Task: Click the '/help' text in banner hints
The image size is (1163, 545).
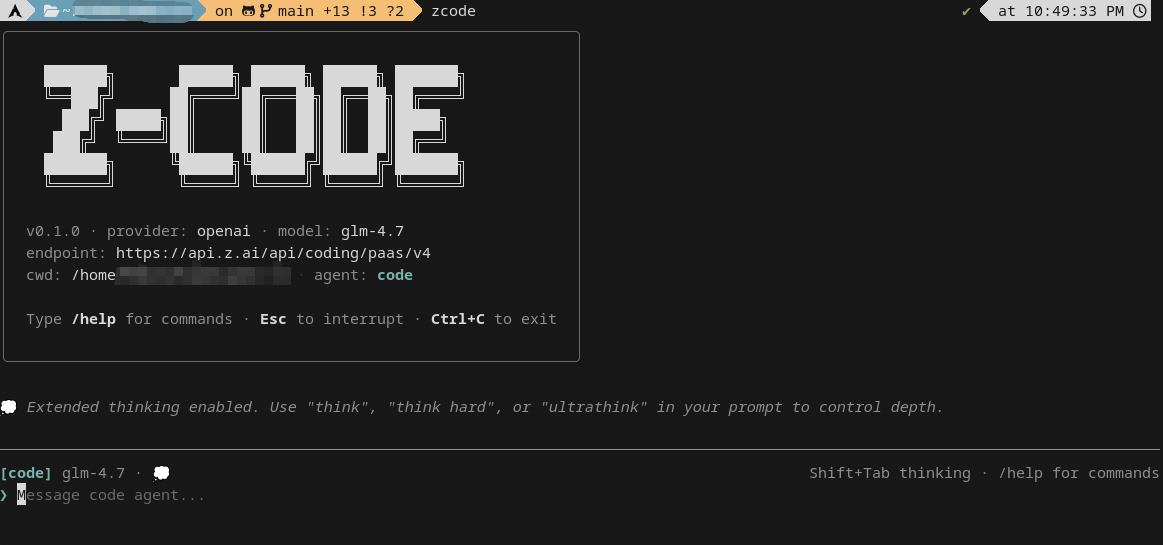Action: point(93,319)
